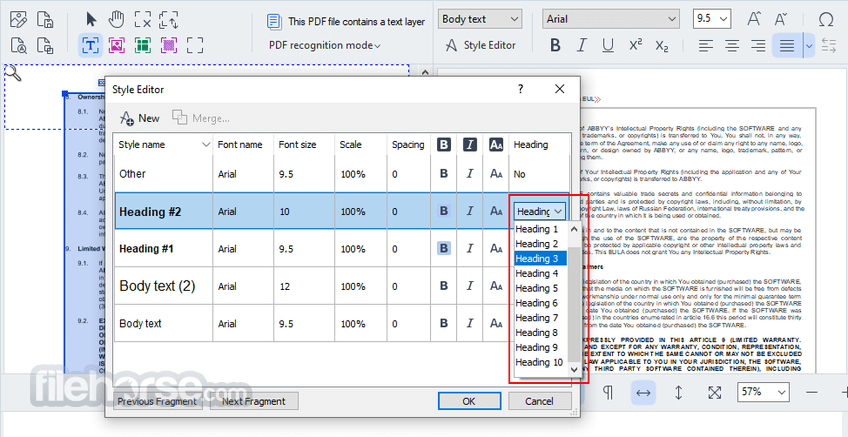Click the text layer document icon
The image size is (848, 437).
(x=274, y=22)
